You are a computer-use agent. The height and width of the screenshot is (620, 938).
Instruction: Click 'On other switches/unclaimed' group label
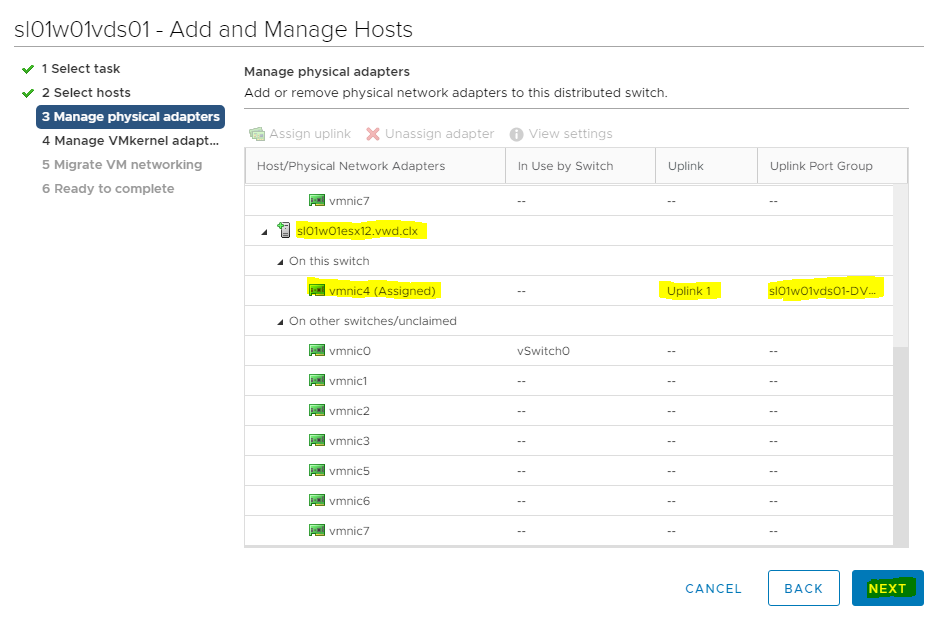[x=373, y=321]
